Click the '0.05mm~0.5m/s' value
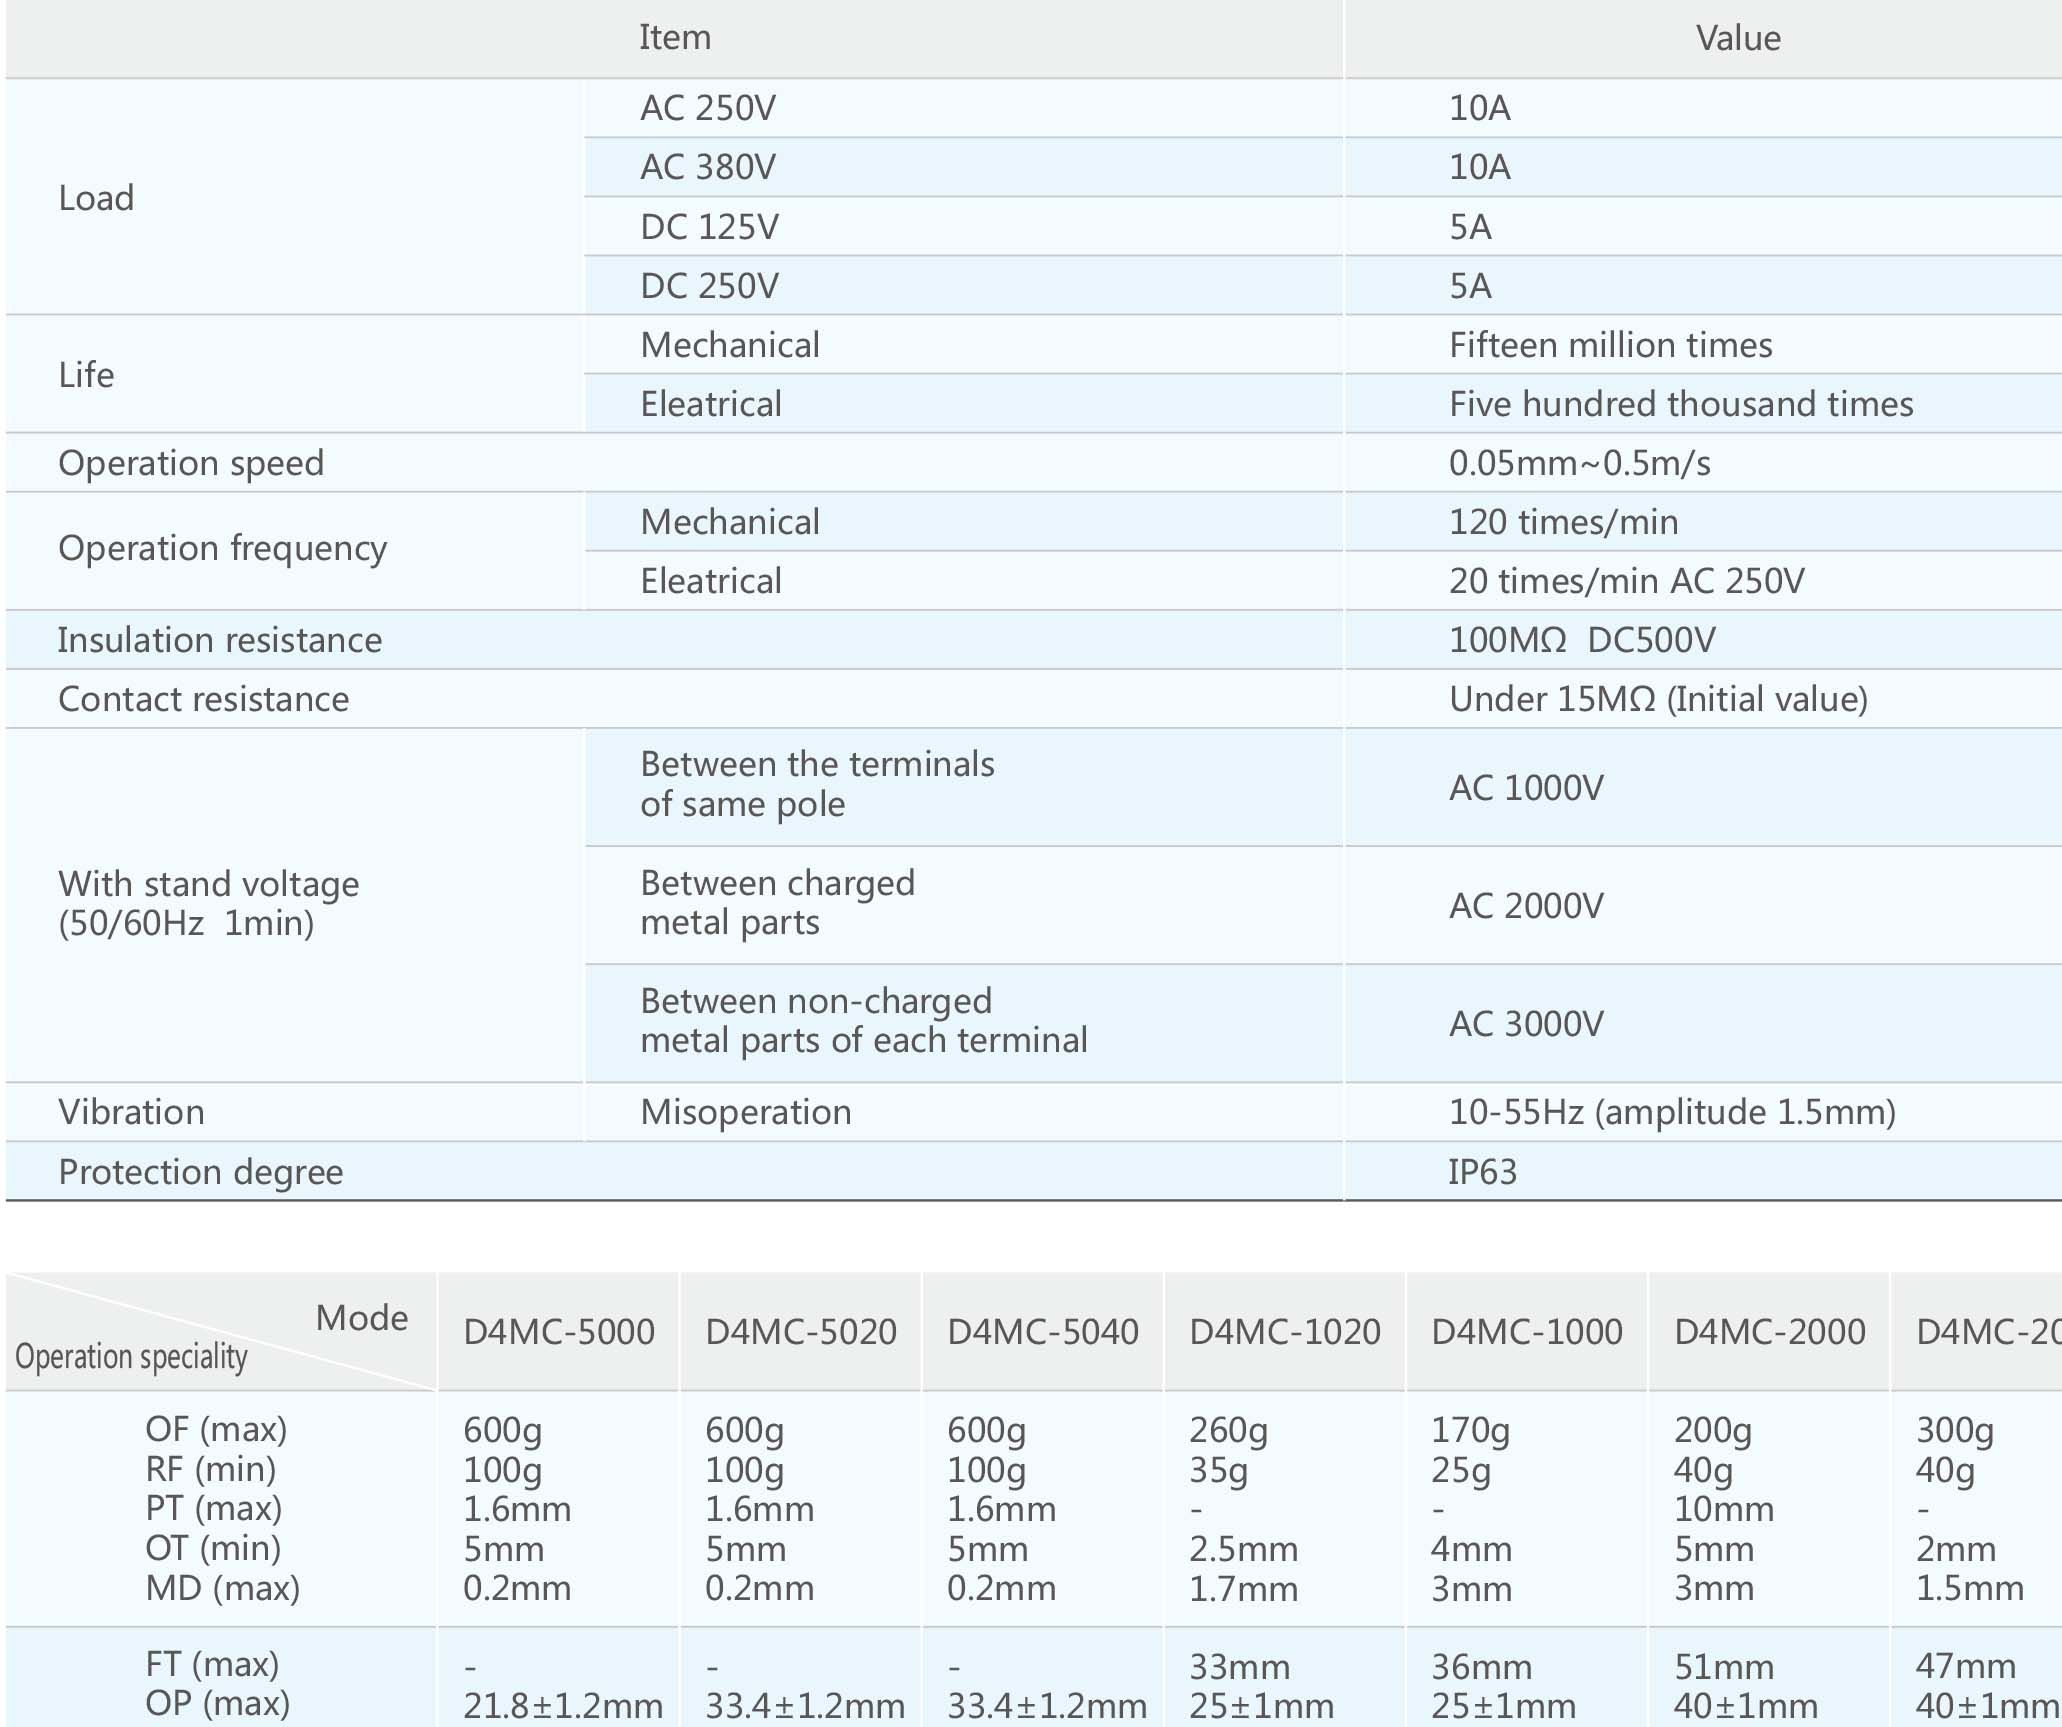Screen dimensions: 2062x1727 1580,463
